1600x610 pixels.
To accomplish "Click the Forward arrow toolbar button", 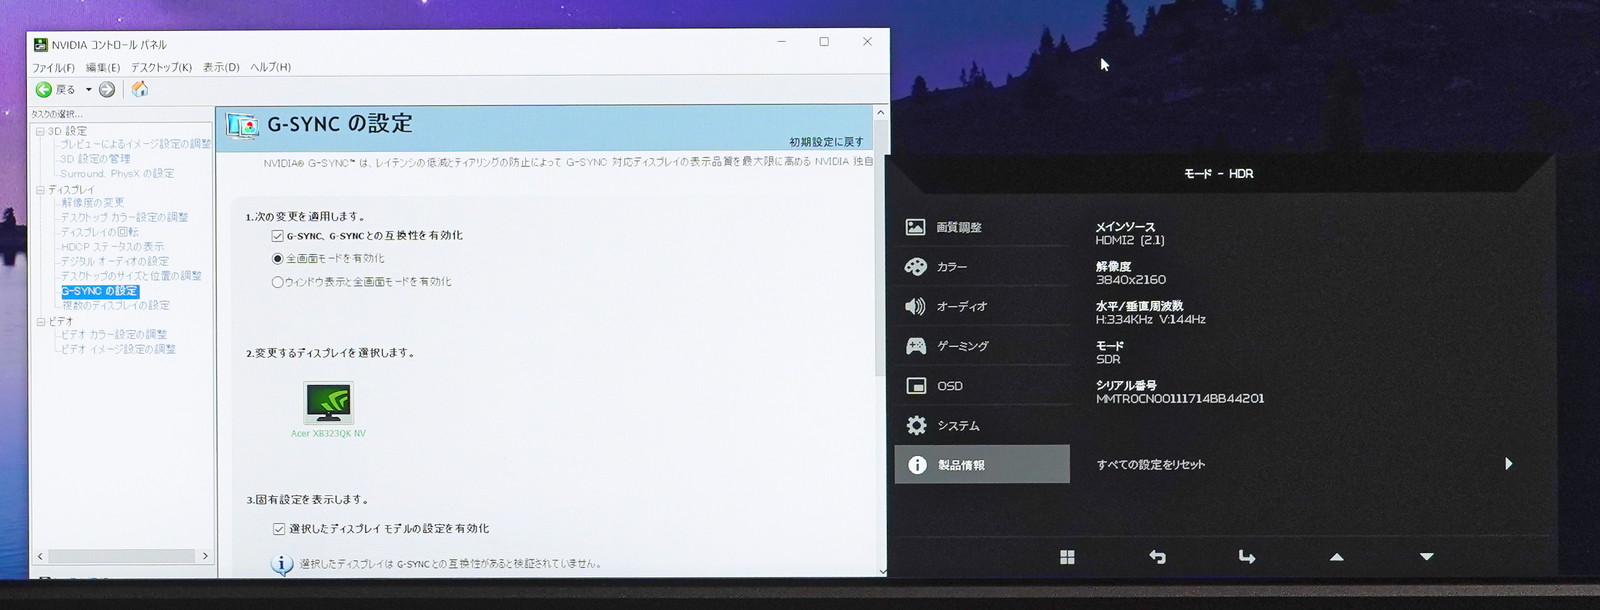I will (x=107, y=90).
